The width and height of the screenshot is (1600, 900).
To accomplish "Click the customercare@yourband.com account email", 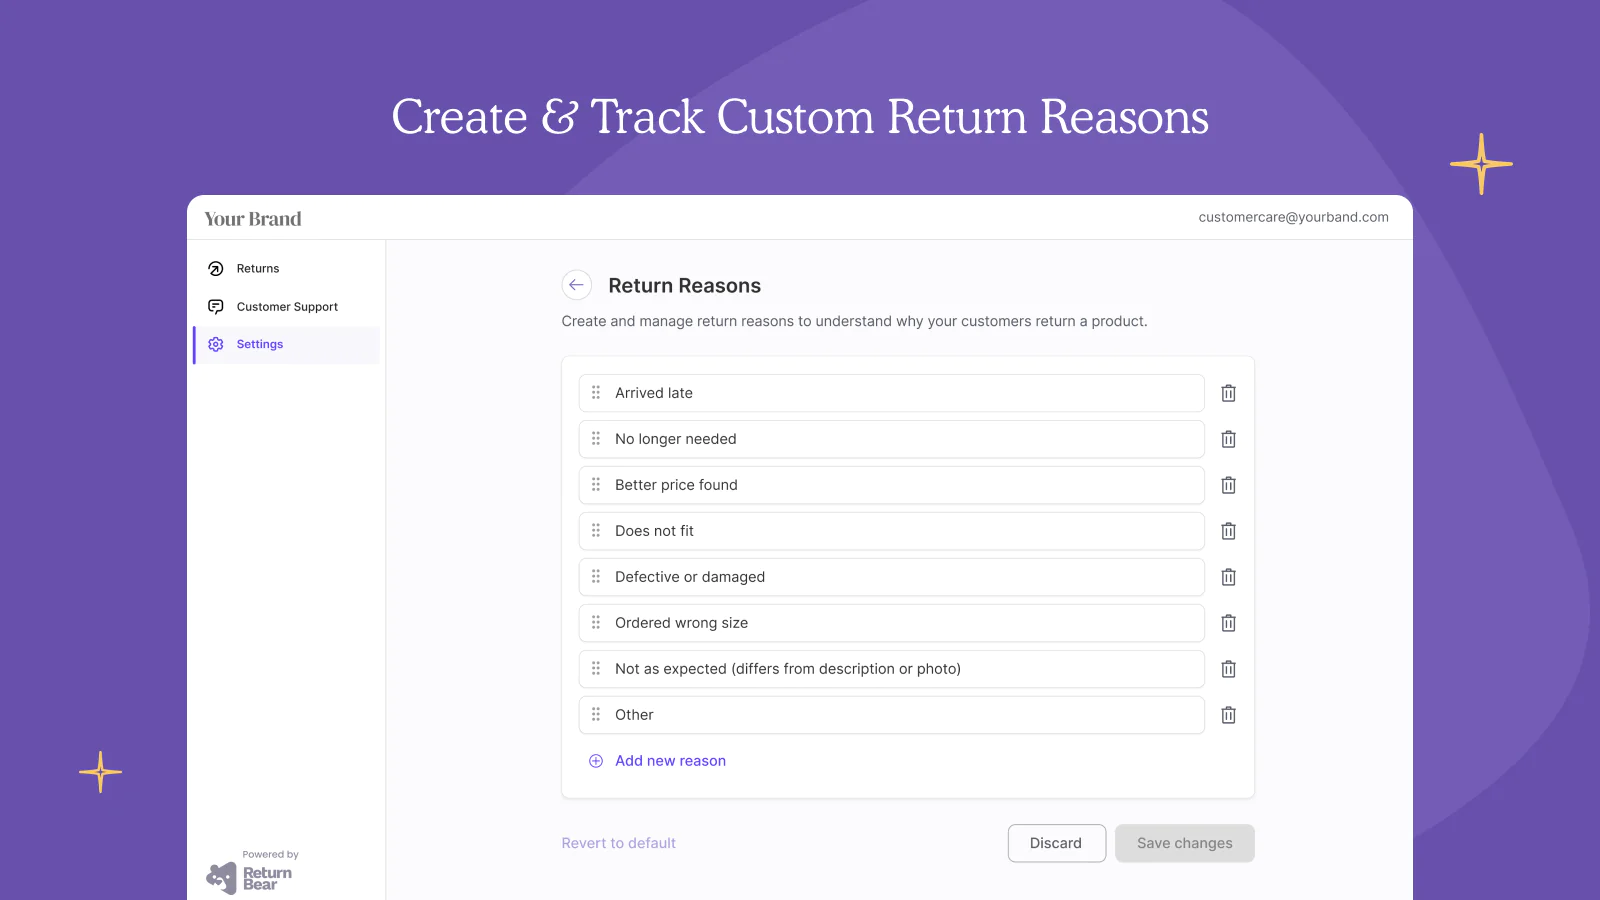I will click(1293, 217).
